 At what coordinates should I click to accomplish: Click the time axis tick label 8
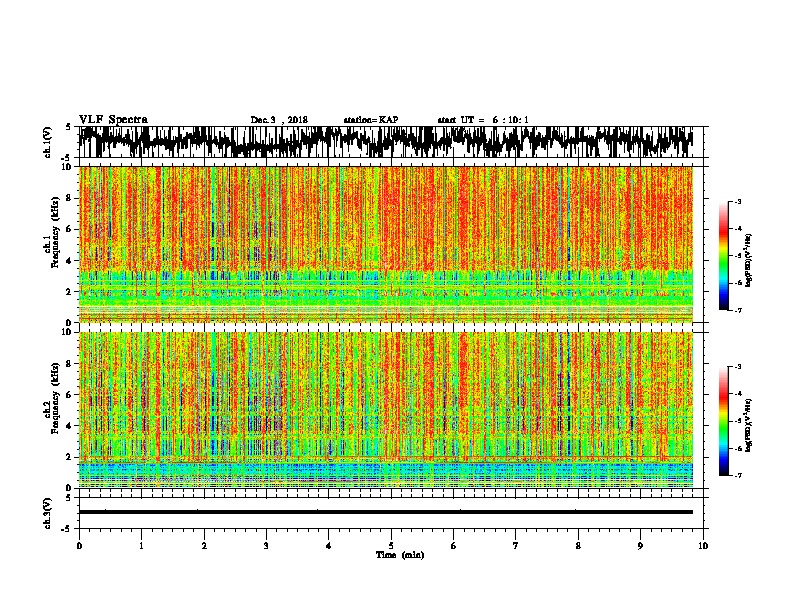tap(578, 546)
